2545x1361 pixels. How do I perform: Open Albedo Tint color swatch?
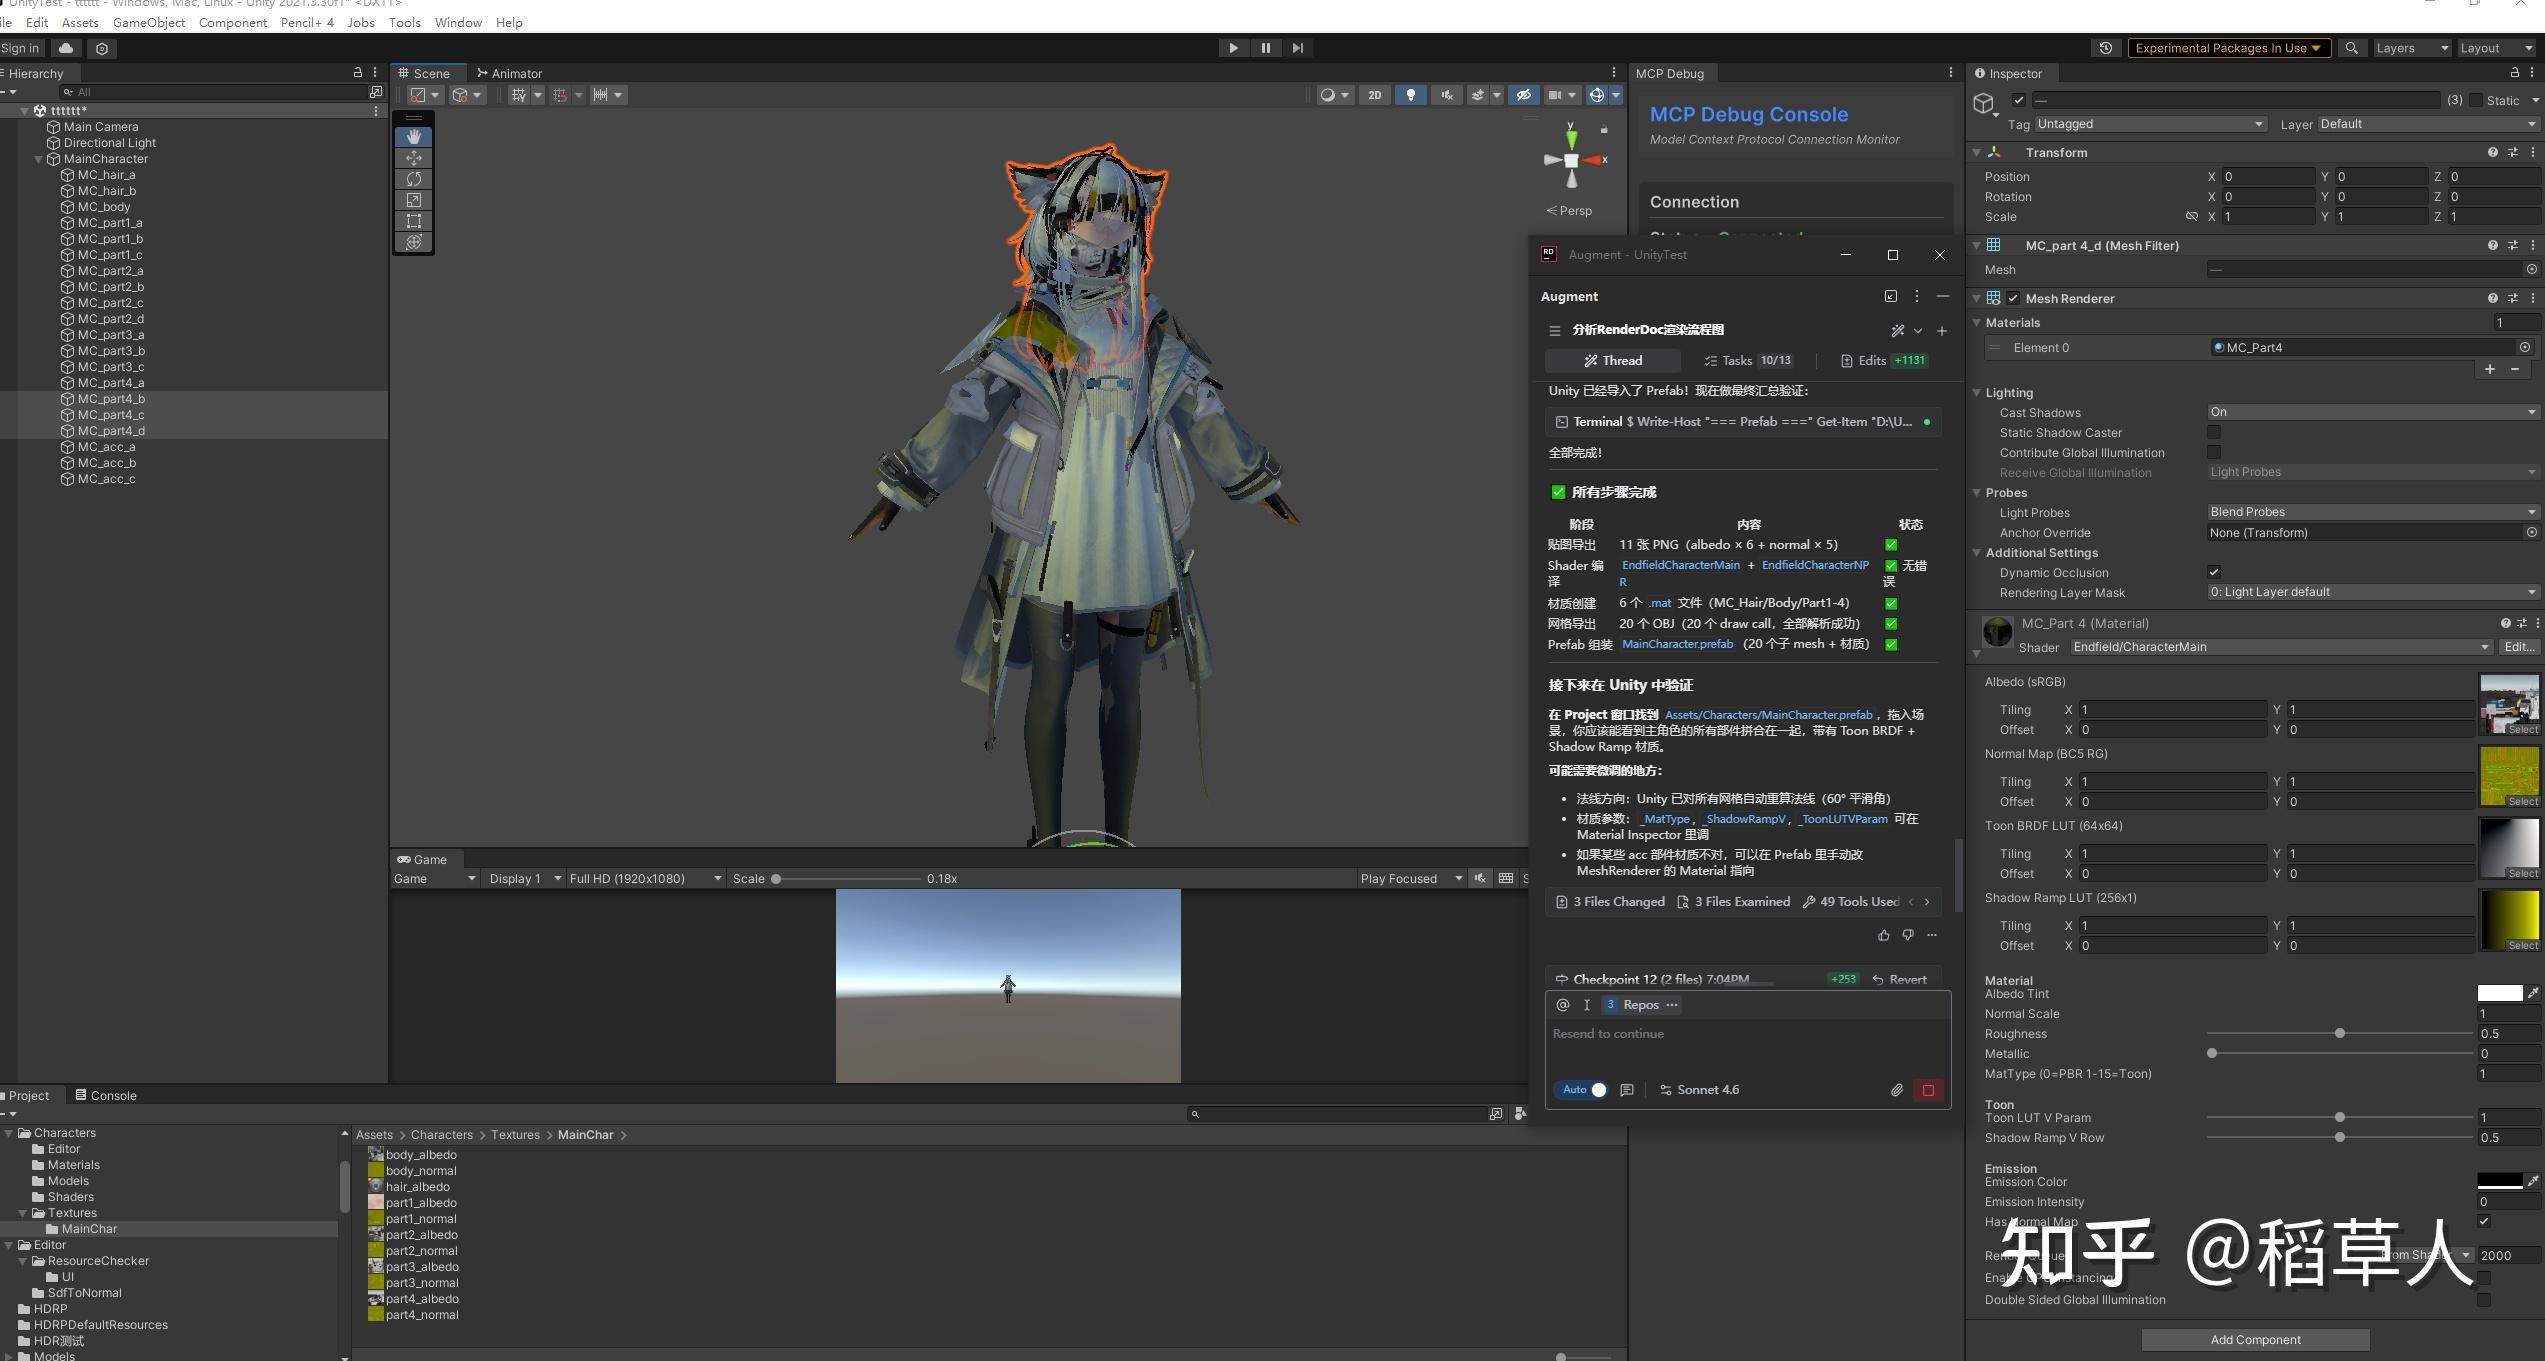point(2499,993)
